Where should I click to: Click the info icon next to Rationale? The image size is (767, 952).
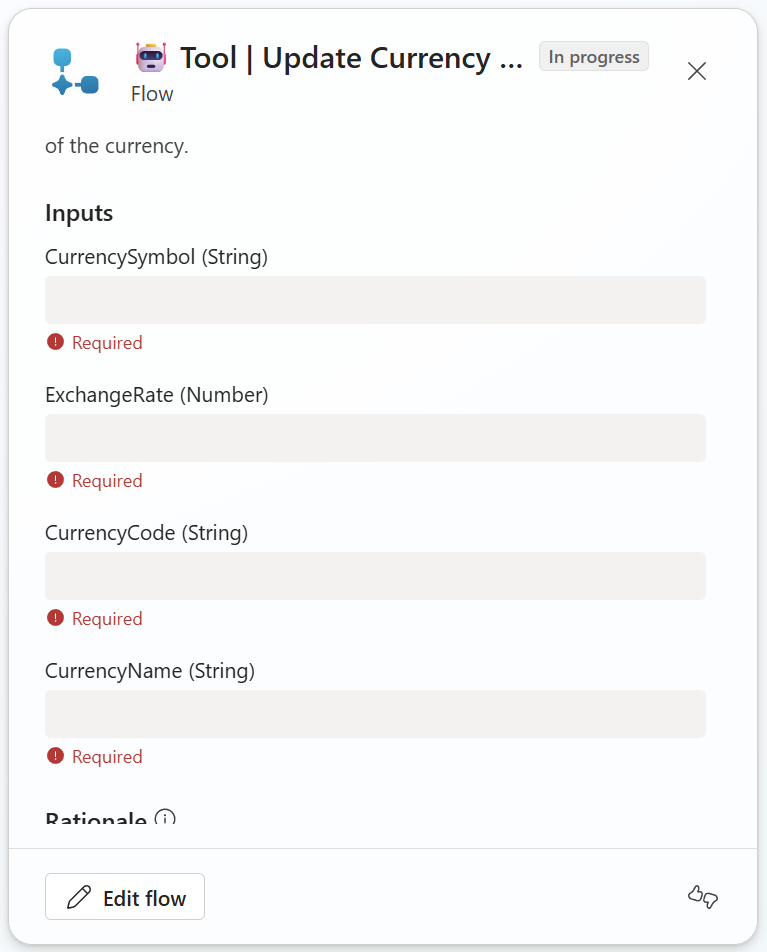coord(165,819)
